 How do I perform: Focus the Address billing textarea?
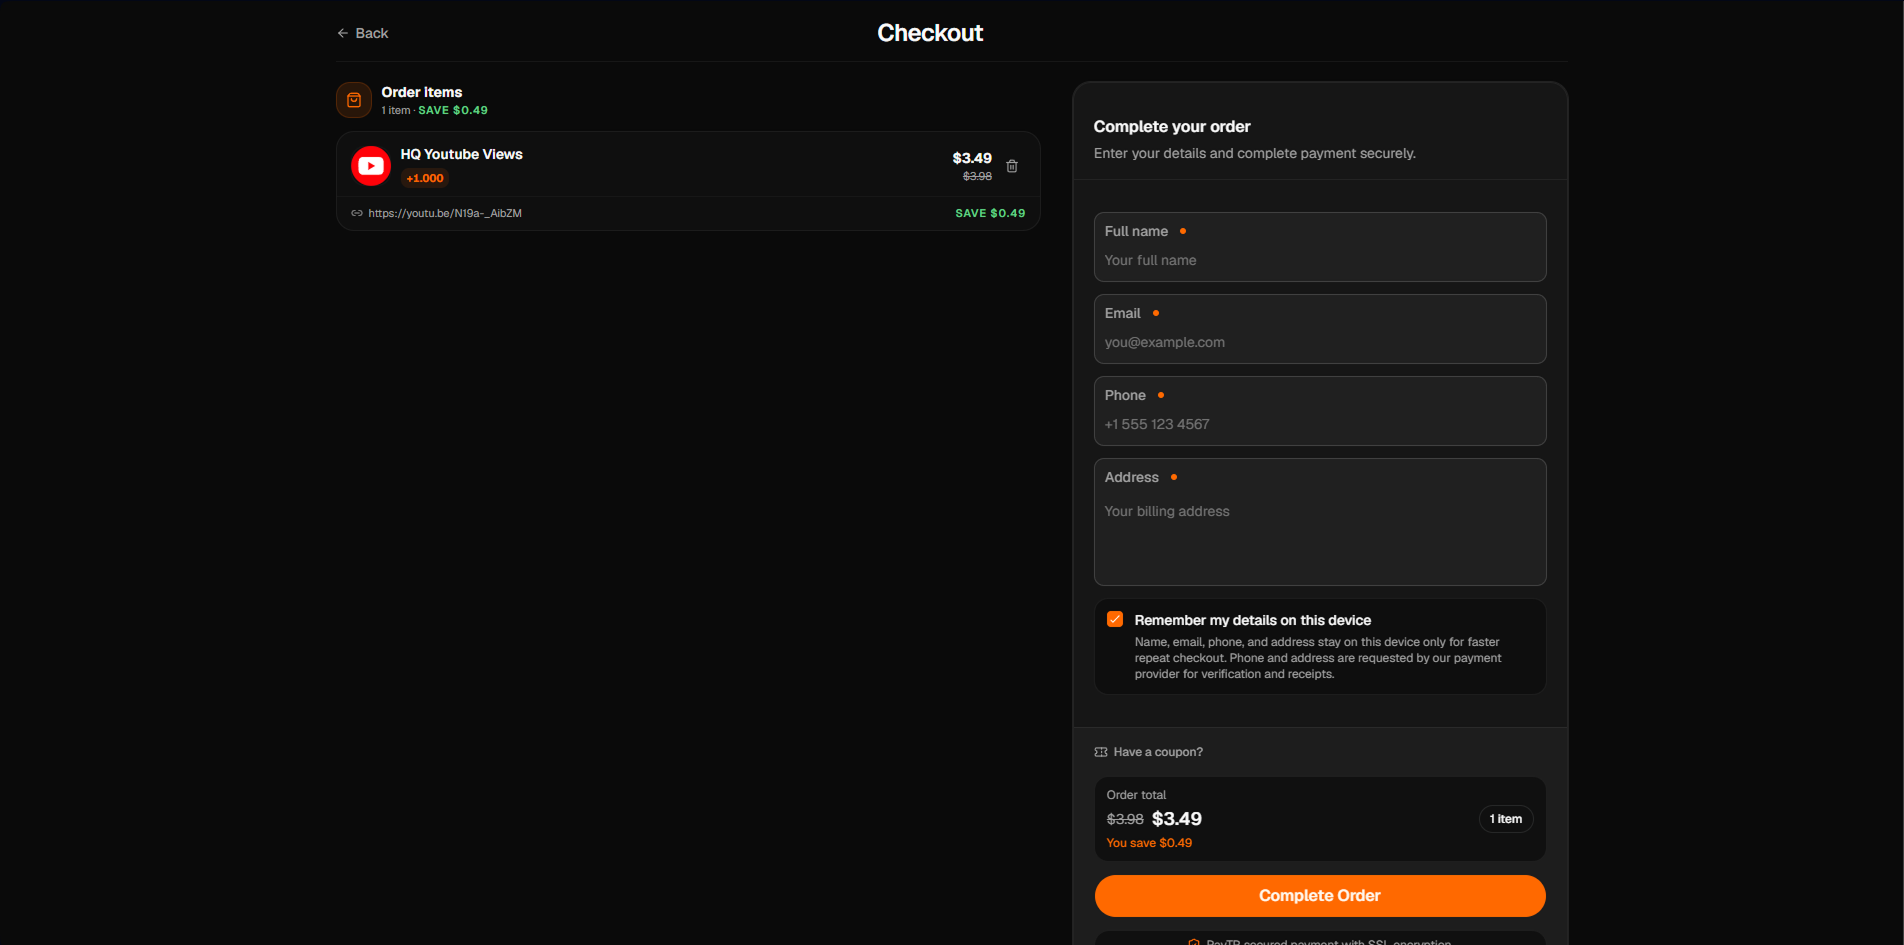click(x=1320, y=522)
